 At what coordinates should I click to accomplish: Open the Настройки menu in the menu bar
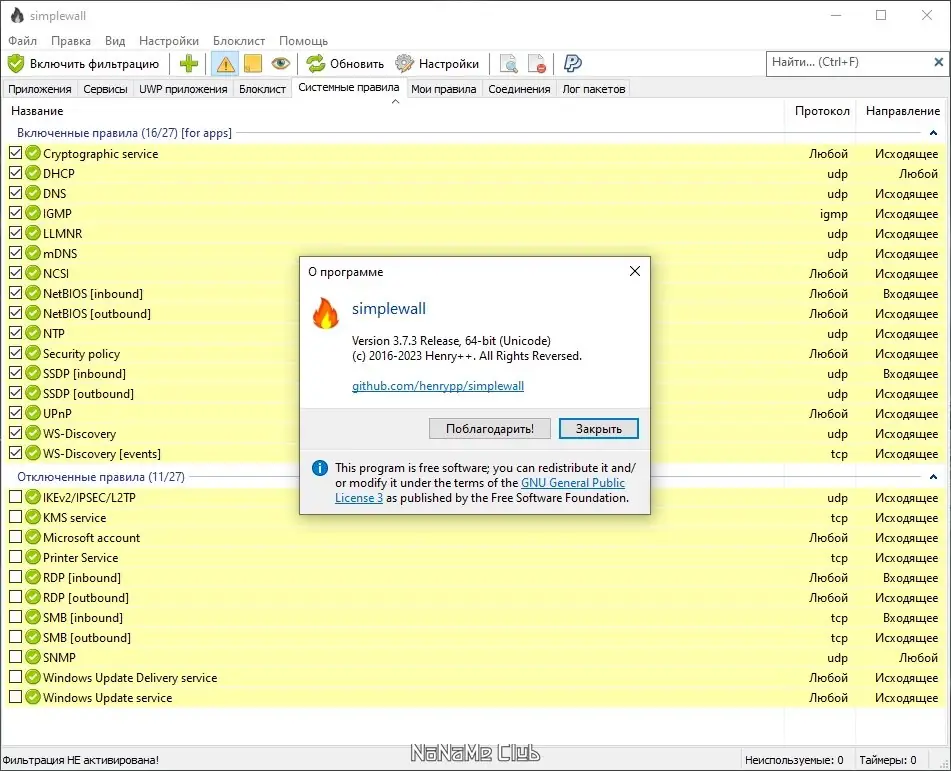click(169, 41)
